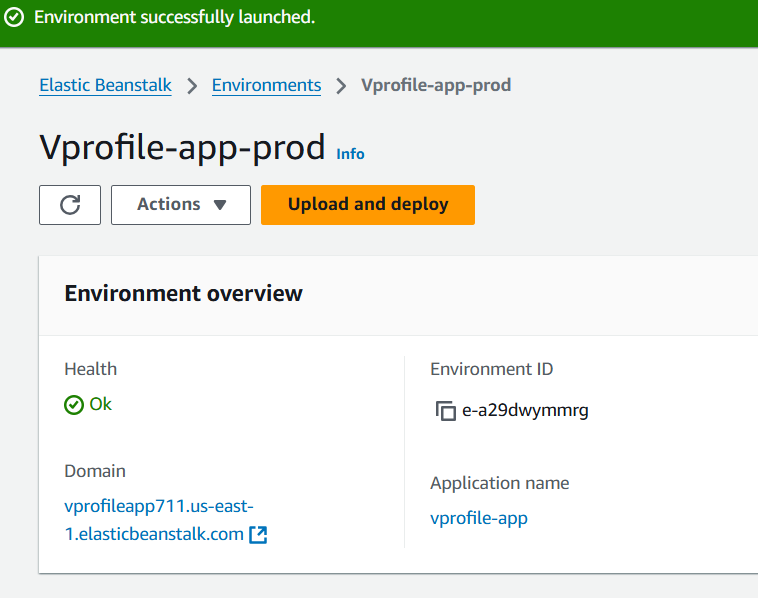This screenshot has width=758, height=598.
Task: Click Upload and deploy button
Action: click(368, 204)
